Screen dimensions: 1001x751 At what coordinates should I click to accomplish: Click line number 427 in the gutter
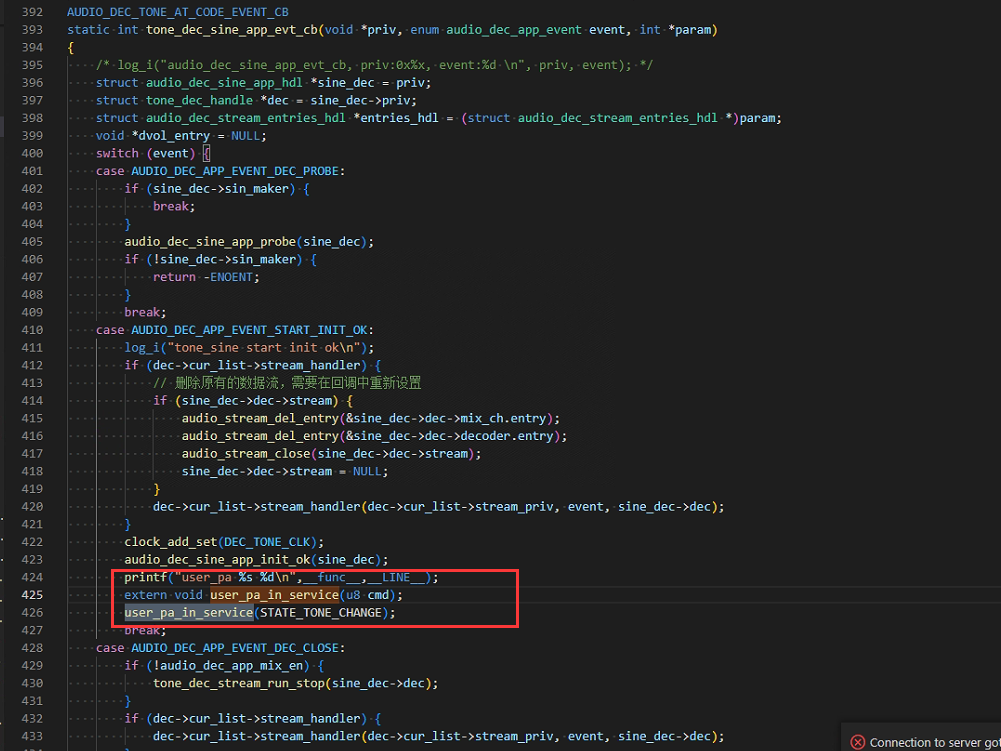pos(32,630)
